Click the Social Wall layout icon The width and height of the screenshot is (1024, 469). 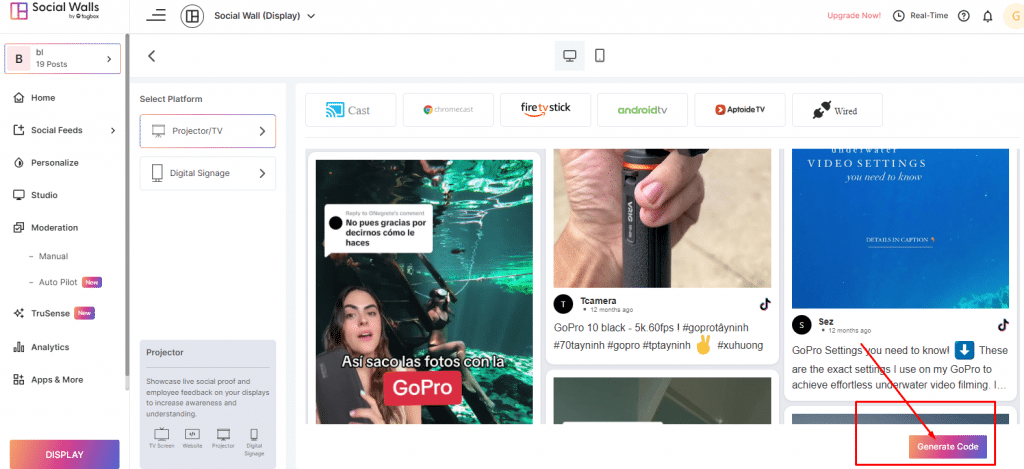(192, 16)
